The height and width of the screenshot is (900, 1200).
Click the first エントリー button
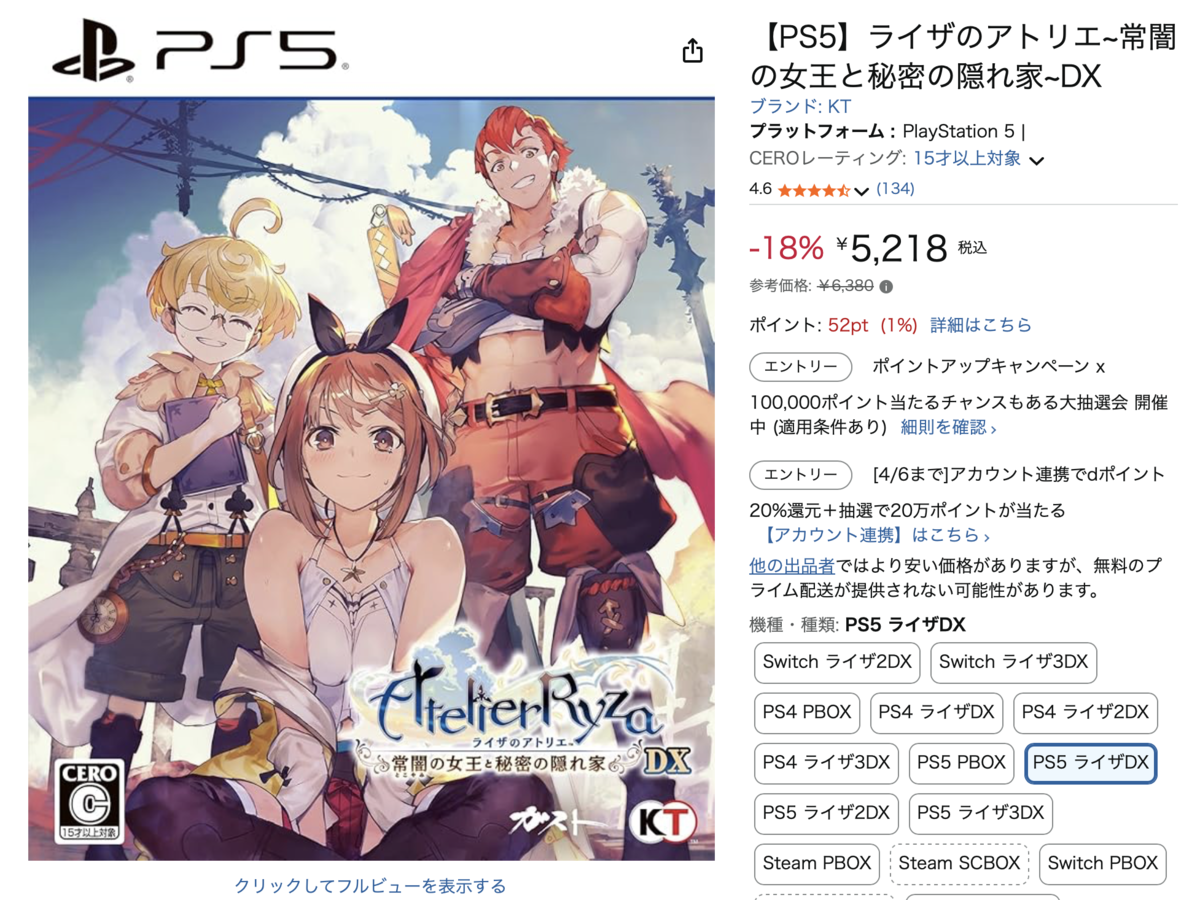click(801, 366)
